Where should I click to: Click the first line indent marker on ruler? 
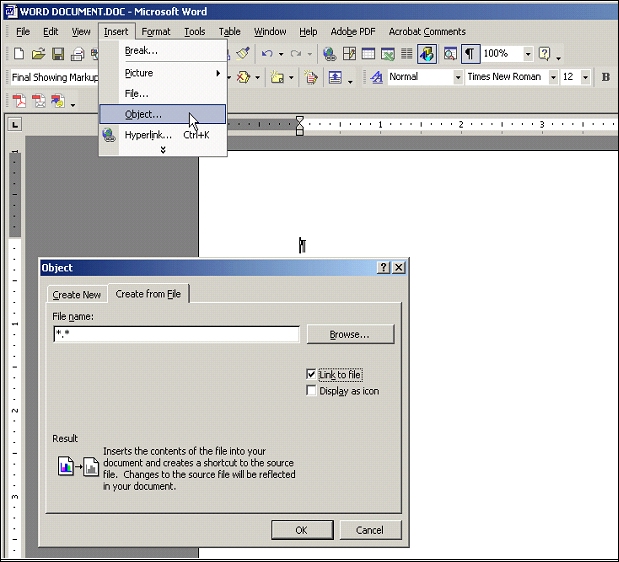click(x=300, y=120)
